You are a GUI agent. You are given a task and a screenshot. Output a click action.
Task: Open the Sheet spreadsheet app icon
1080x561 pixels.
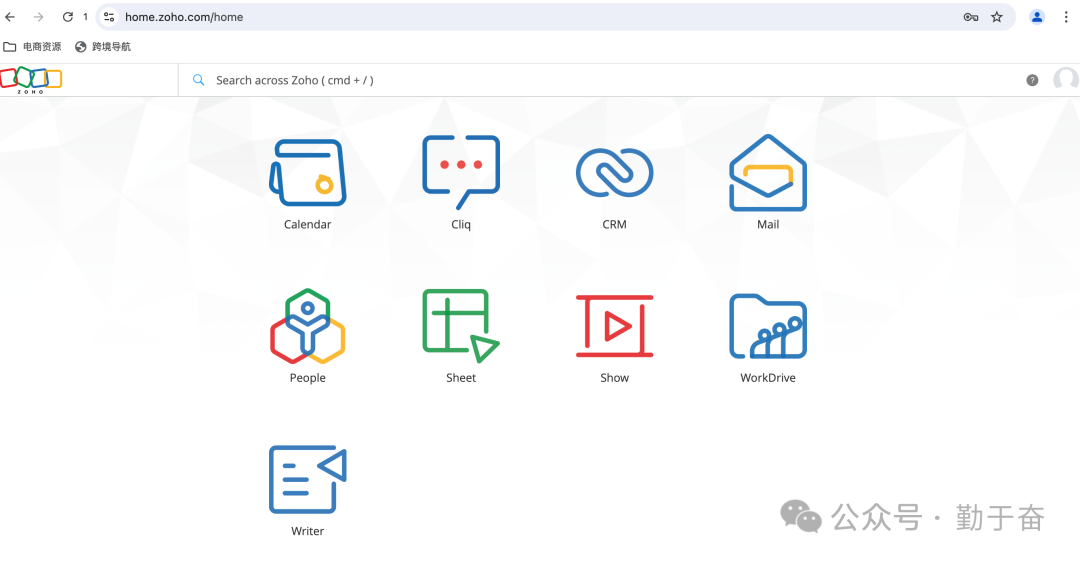pyautogui.click(x=461, y=326)
